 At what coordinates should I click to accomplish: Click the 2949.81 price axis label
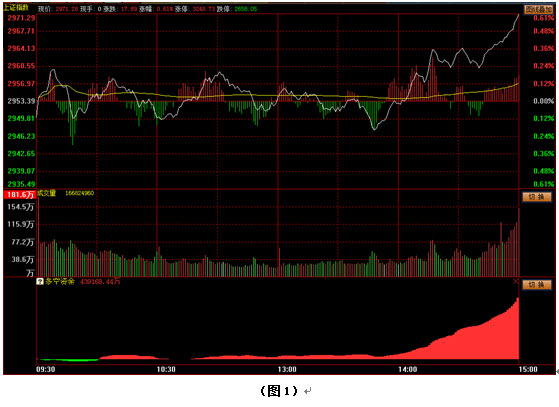(x=21, y=118)
